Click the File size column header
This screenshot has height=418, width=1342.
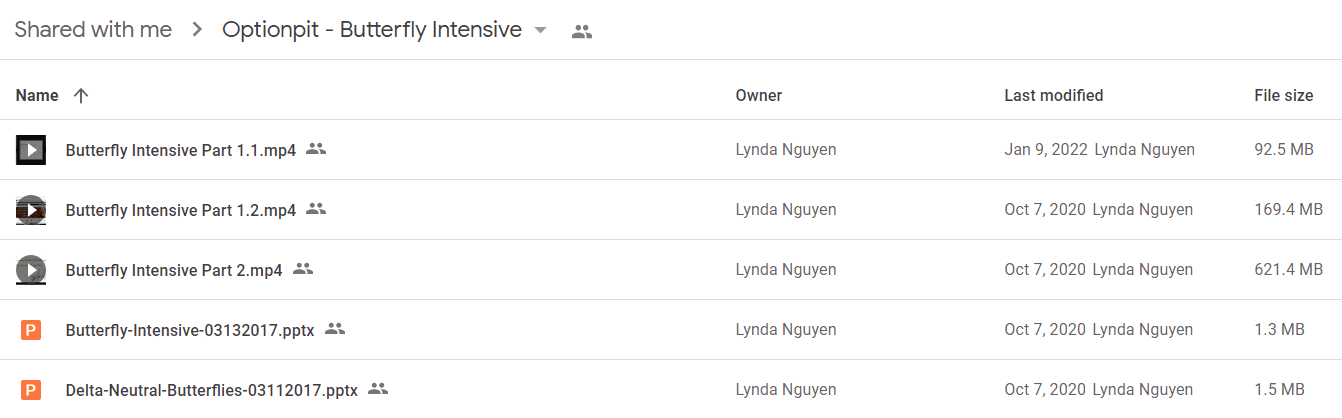click(x=1284, y=96)
